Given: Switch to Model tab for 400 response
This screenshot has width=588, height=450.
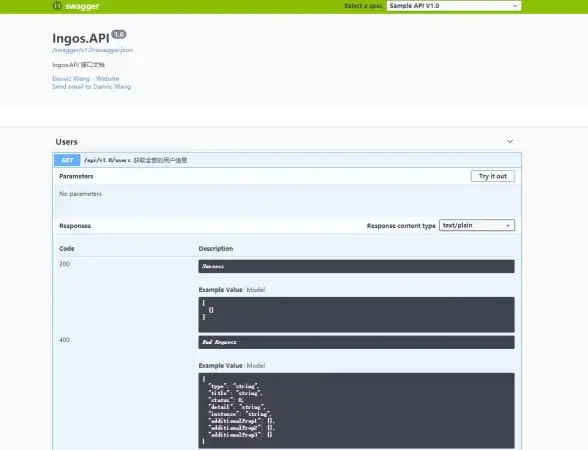Looking at the screenshot, I should tap(256, 365).
